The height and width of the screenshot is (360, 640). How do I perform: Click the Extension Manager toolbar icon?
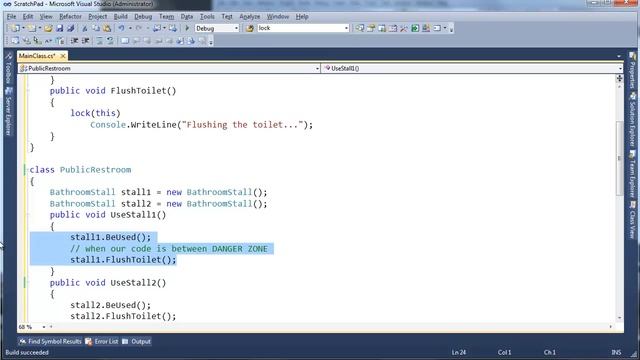(x=426, y=28)
